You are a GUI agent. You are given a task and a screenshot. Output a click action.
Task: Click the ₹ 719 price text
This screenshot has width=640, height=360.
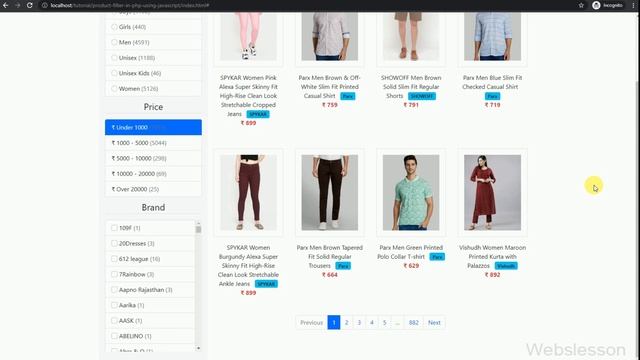coord(492,105)
